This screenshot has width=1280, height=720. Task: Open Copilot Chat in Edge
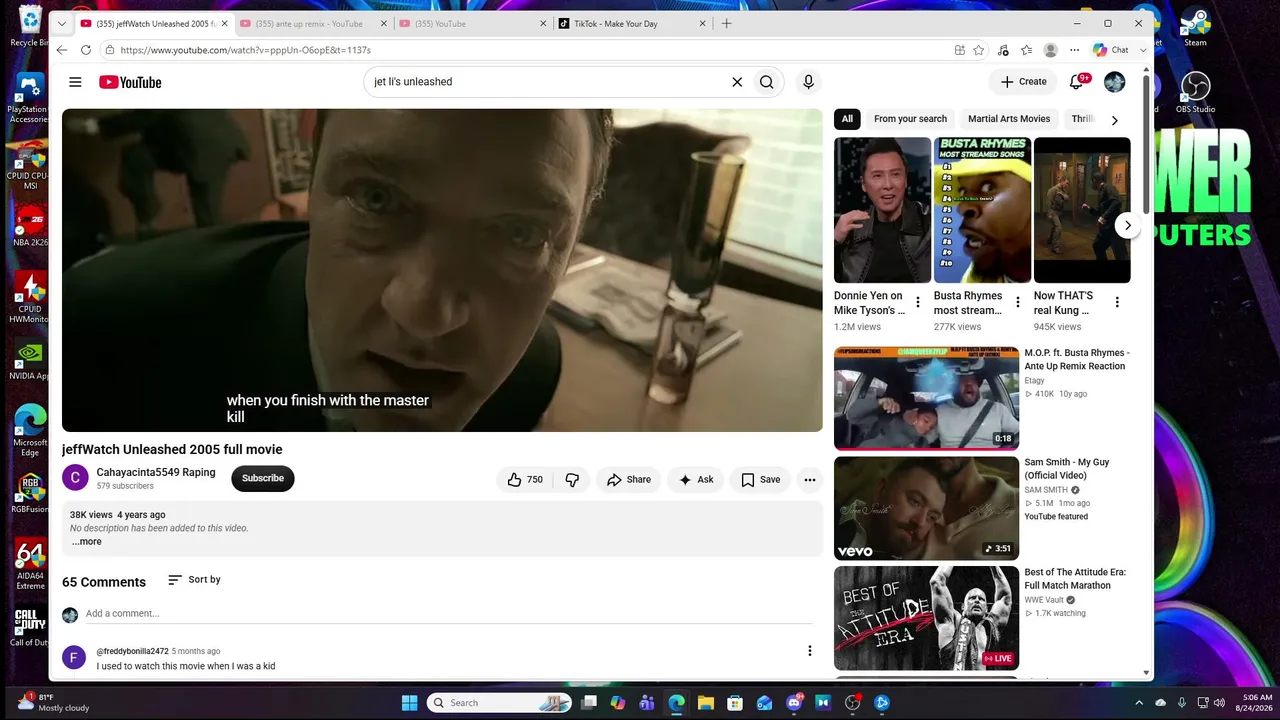coord(1111,50)
